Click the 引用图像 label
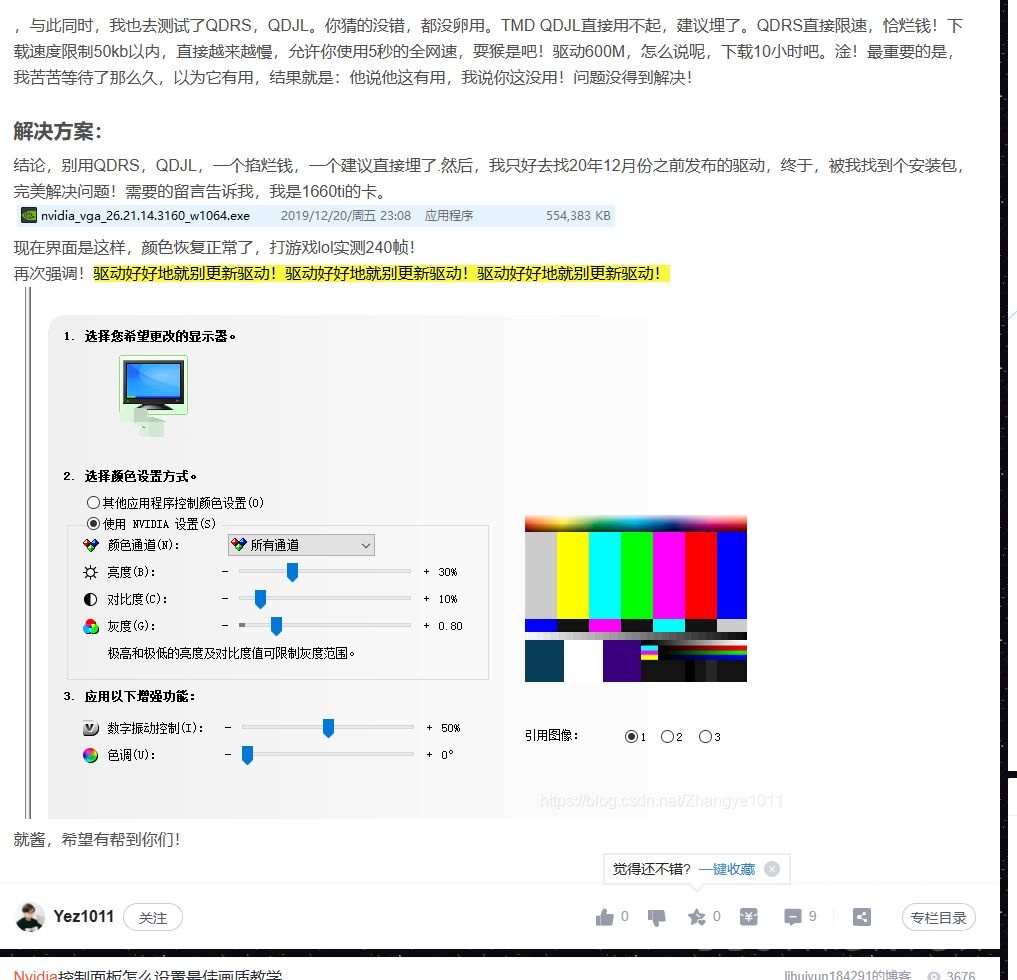 tap(551, 735)
